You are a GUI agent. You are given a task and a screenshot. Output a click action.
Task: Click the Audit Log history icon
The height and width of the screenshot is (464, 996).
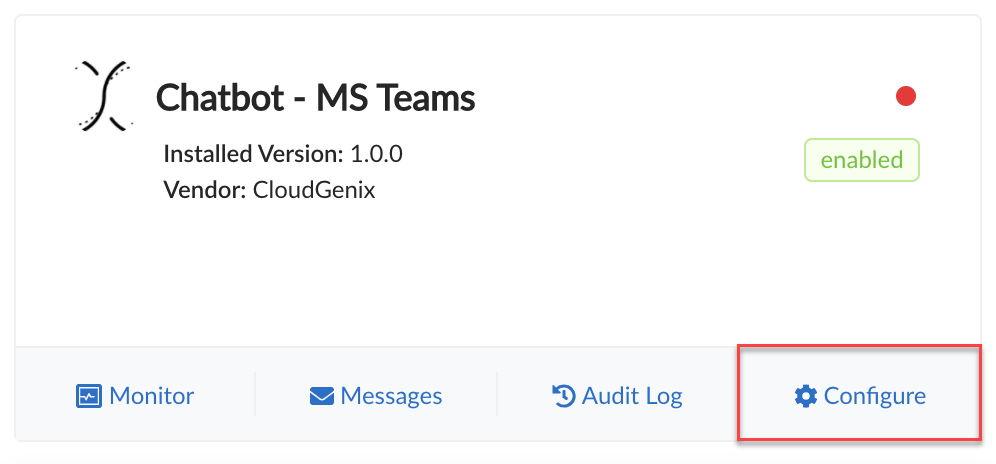pyautogui.click(x=564, y=396)
